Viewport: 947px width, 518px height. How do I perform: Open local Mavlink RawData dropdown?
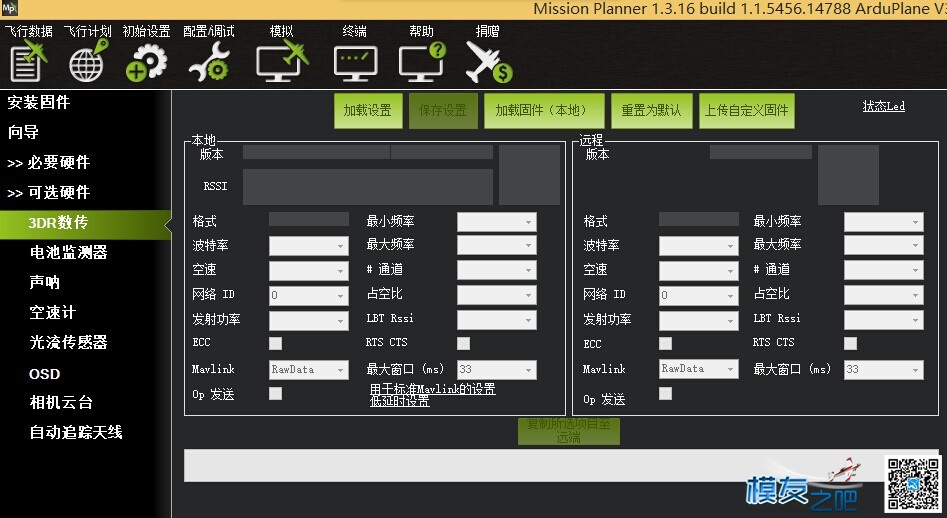[x=309, y=369]
